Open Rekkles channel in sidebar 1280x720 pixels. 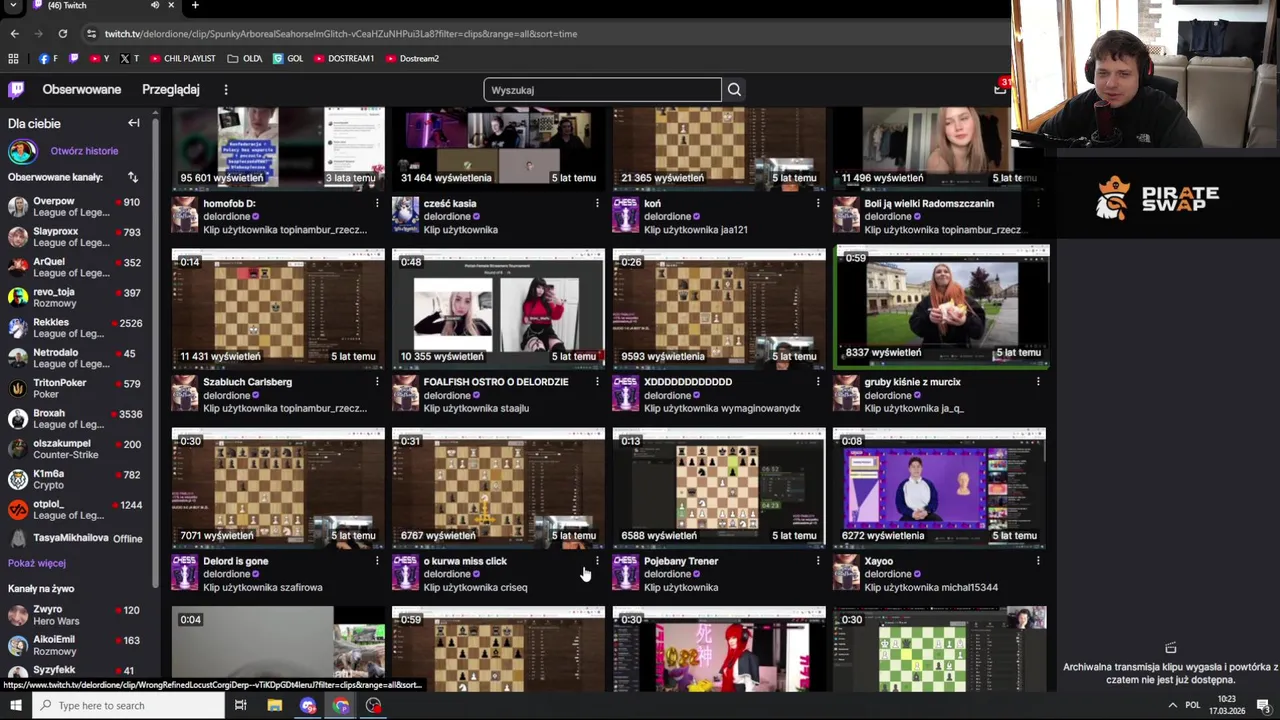[78, 328]
